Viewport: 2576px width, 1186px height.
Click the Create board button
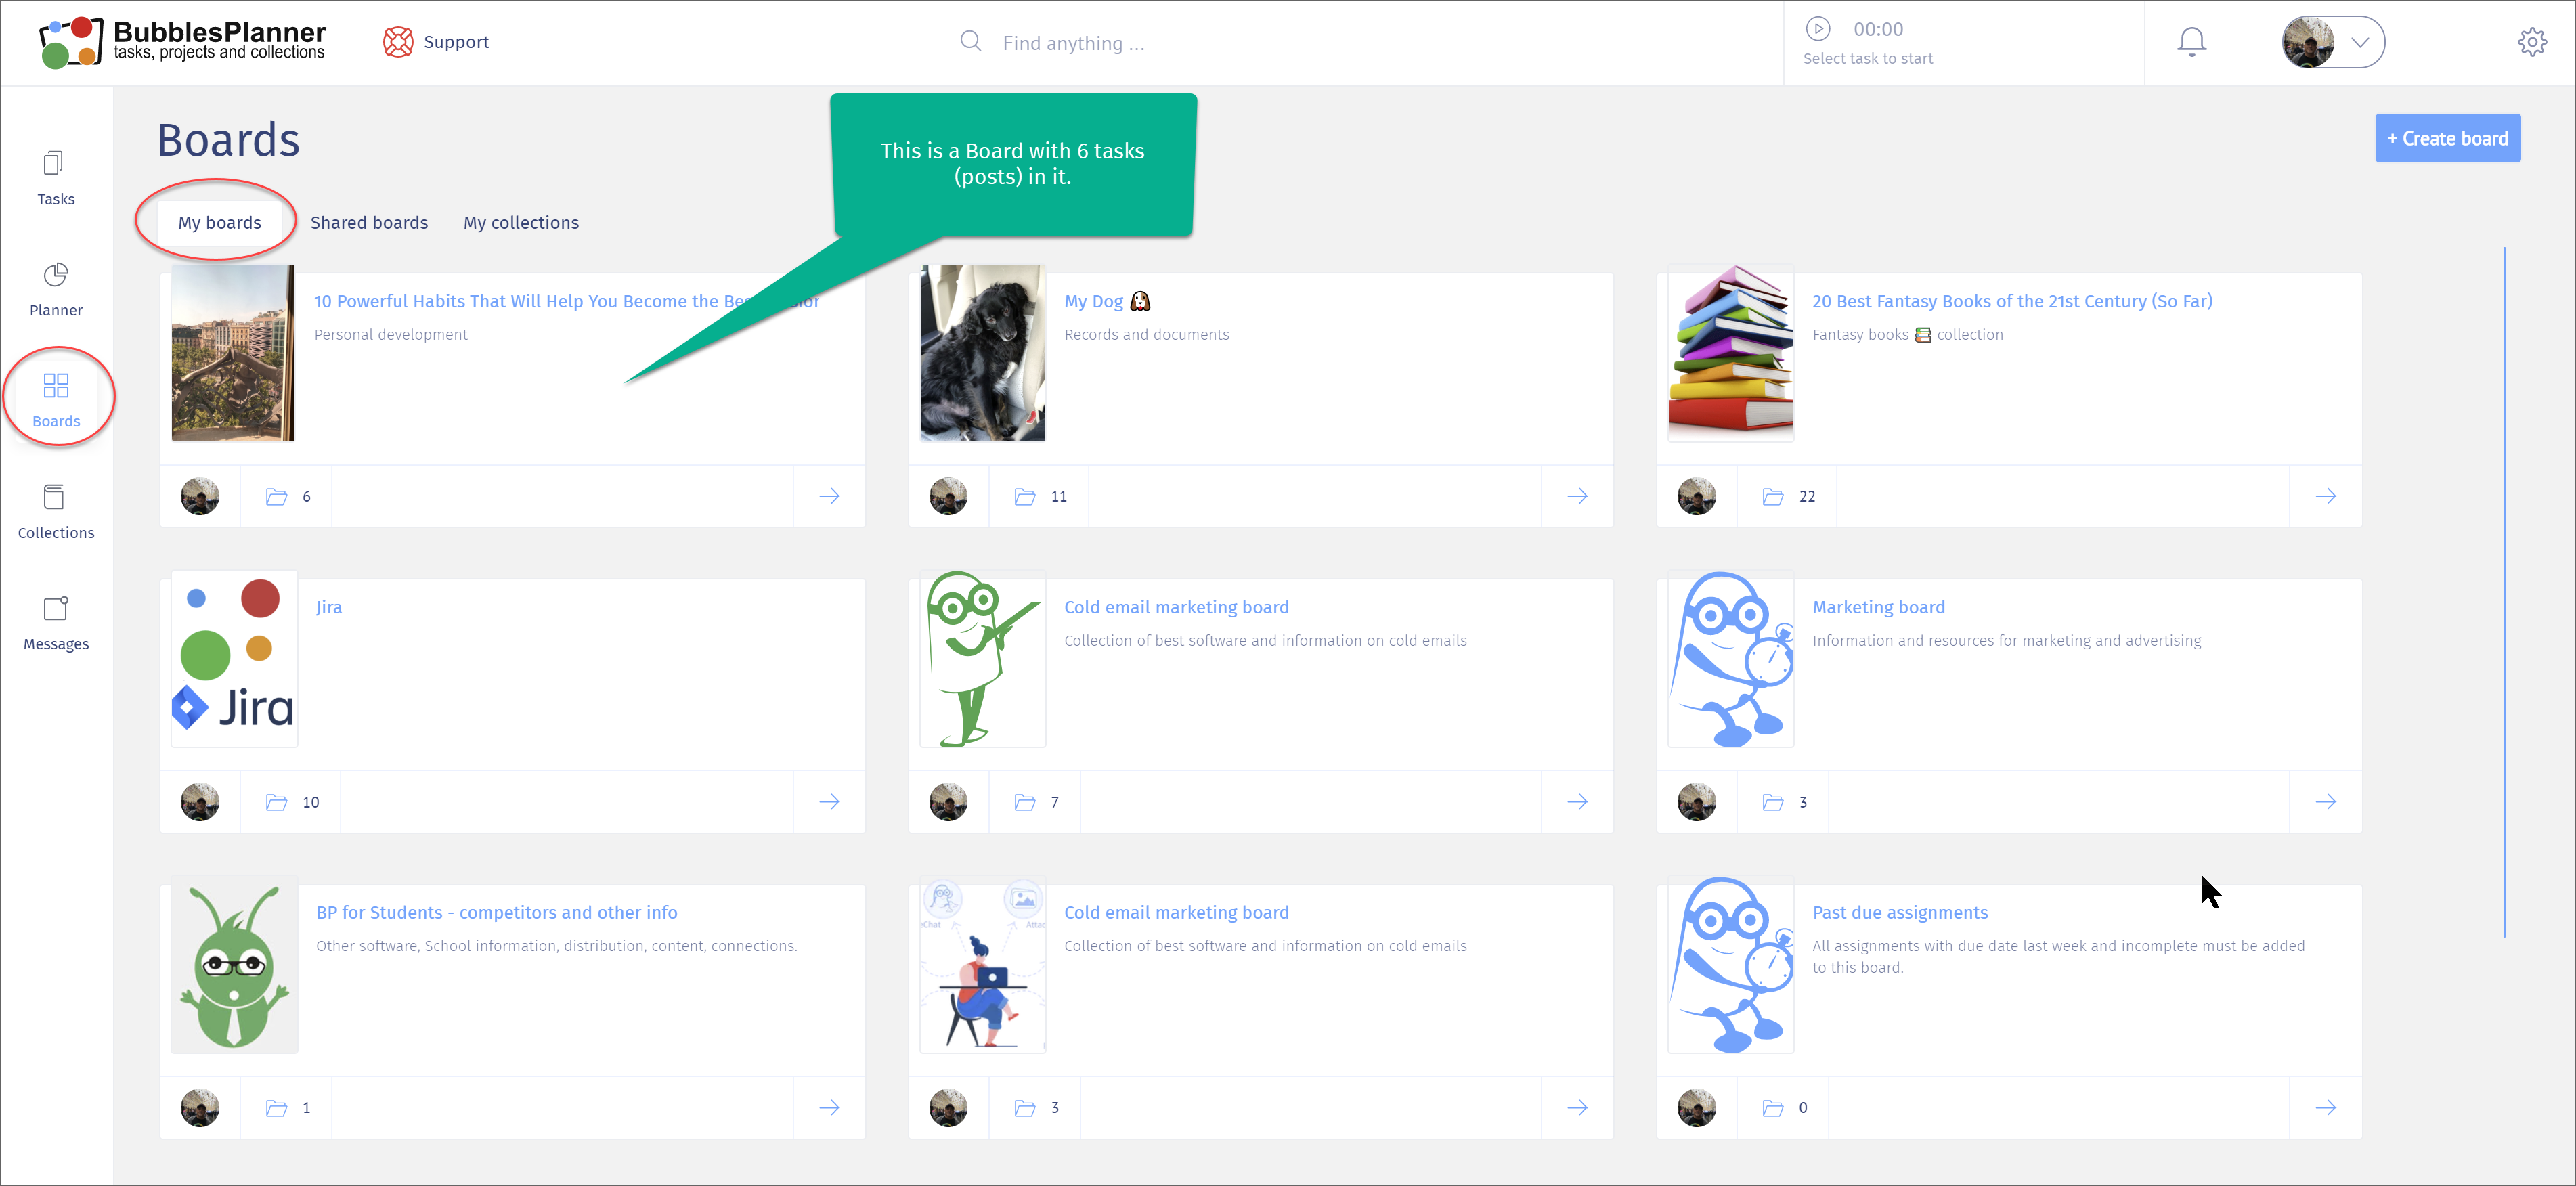tap(2447, 138)
